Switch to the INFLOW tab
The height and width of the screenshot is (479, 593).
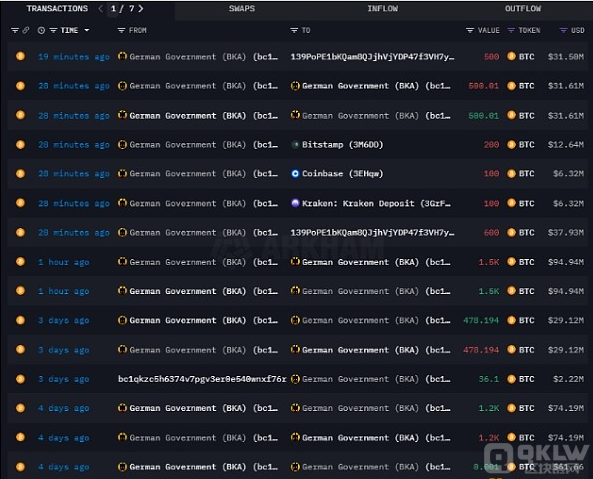(x=382, y=8)
